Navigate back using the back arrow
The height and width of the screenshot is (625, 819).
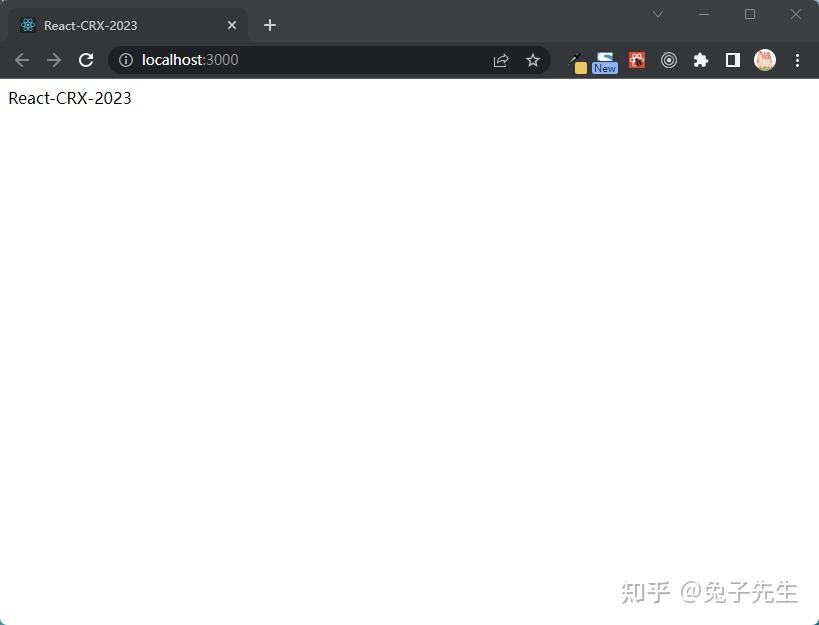(22, 60)
